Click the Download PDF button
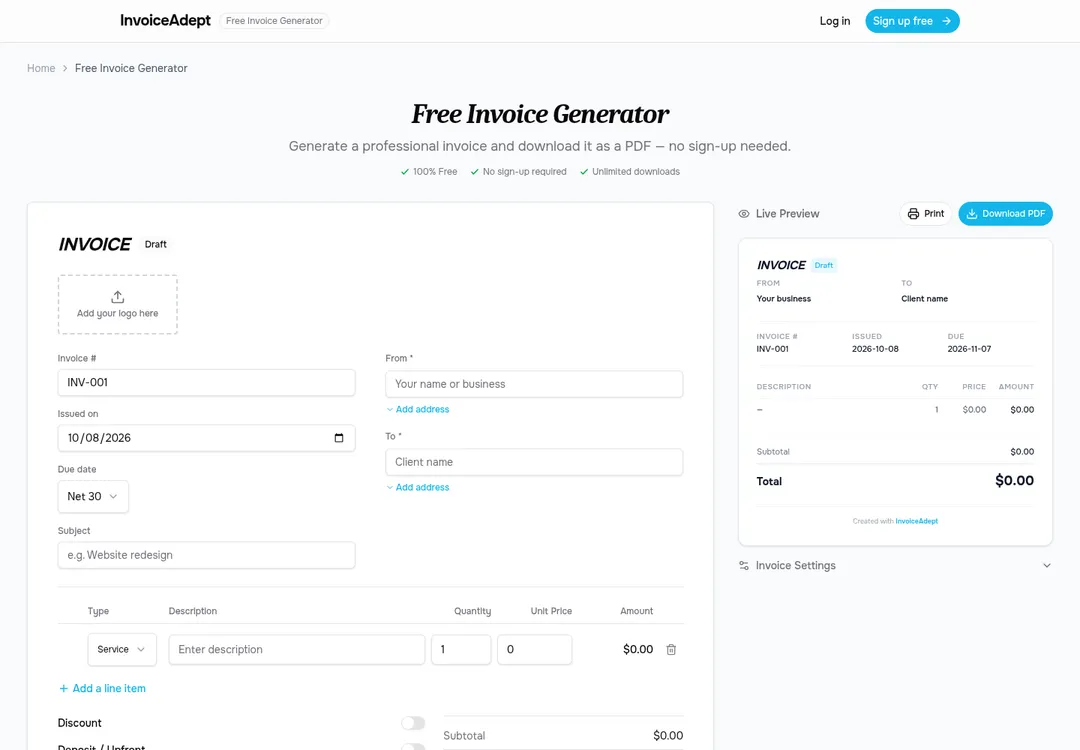The width and height of the screenshot is (1080, 750). (1006, 213)
